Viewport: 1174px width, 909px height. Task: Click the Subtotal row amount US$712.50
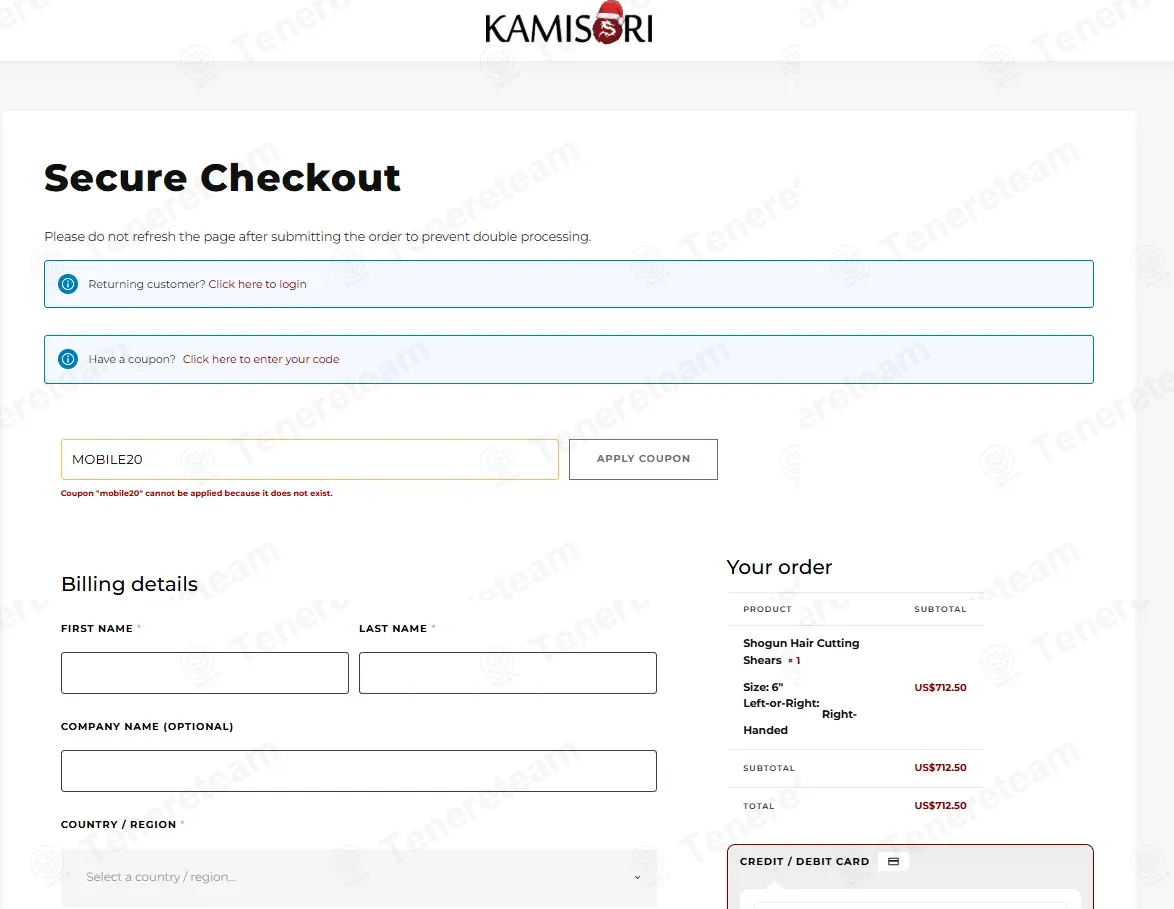pos(940,767)
